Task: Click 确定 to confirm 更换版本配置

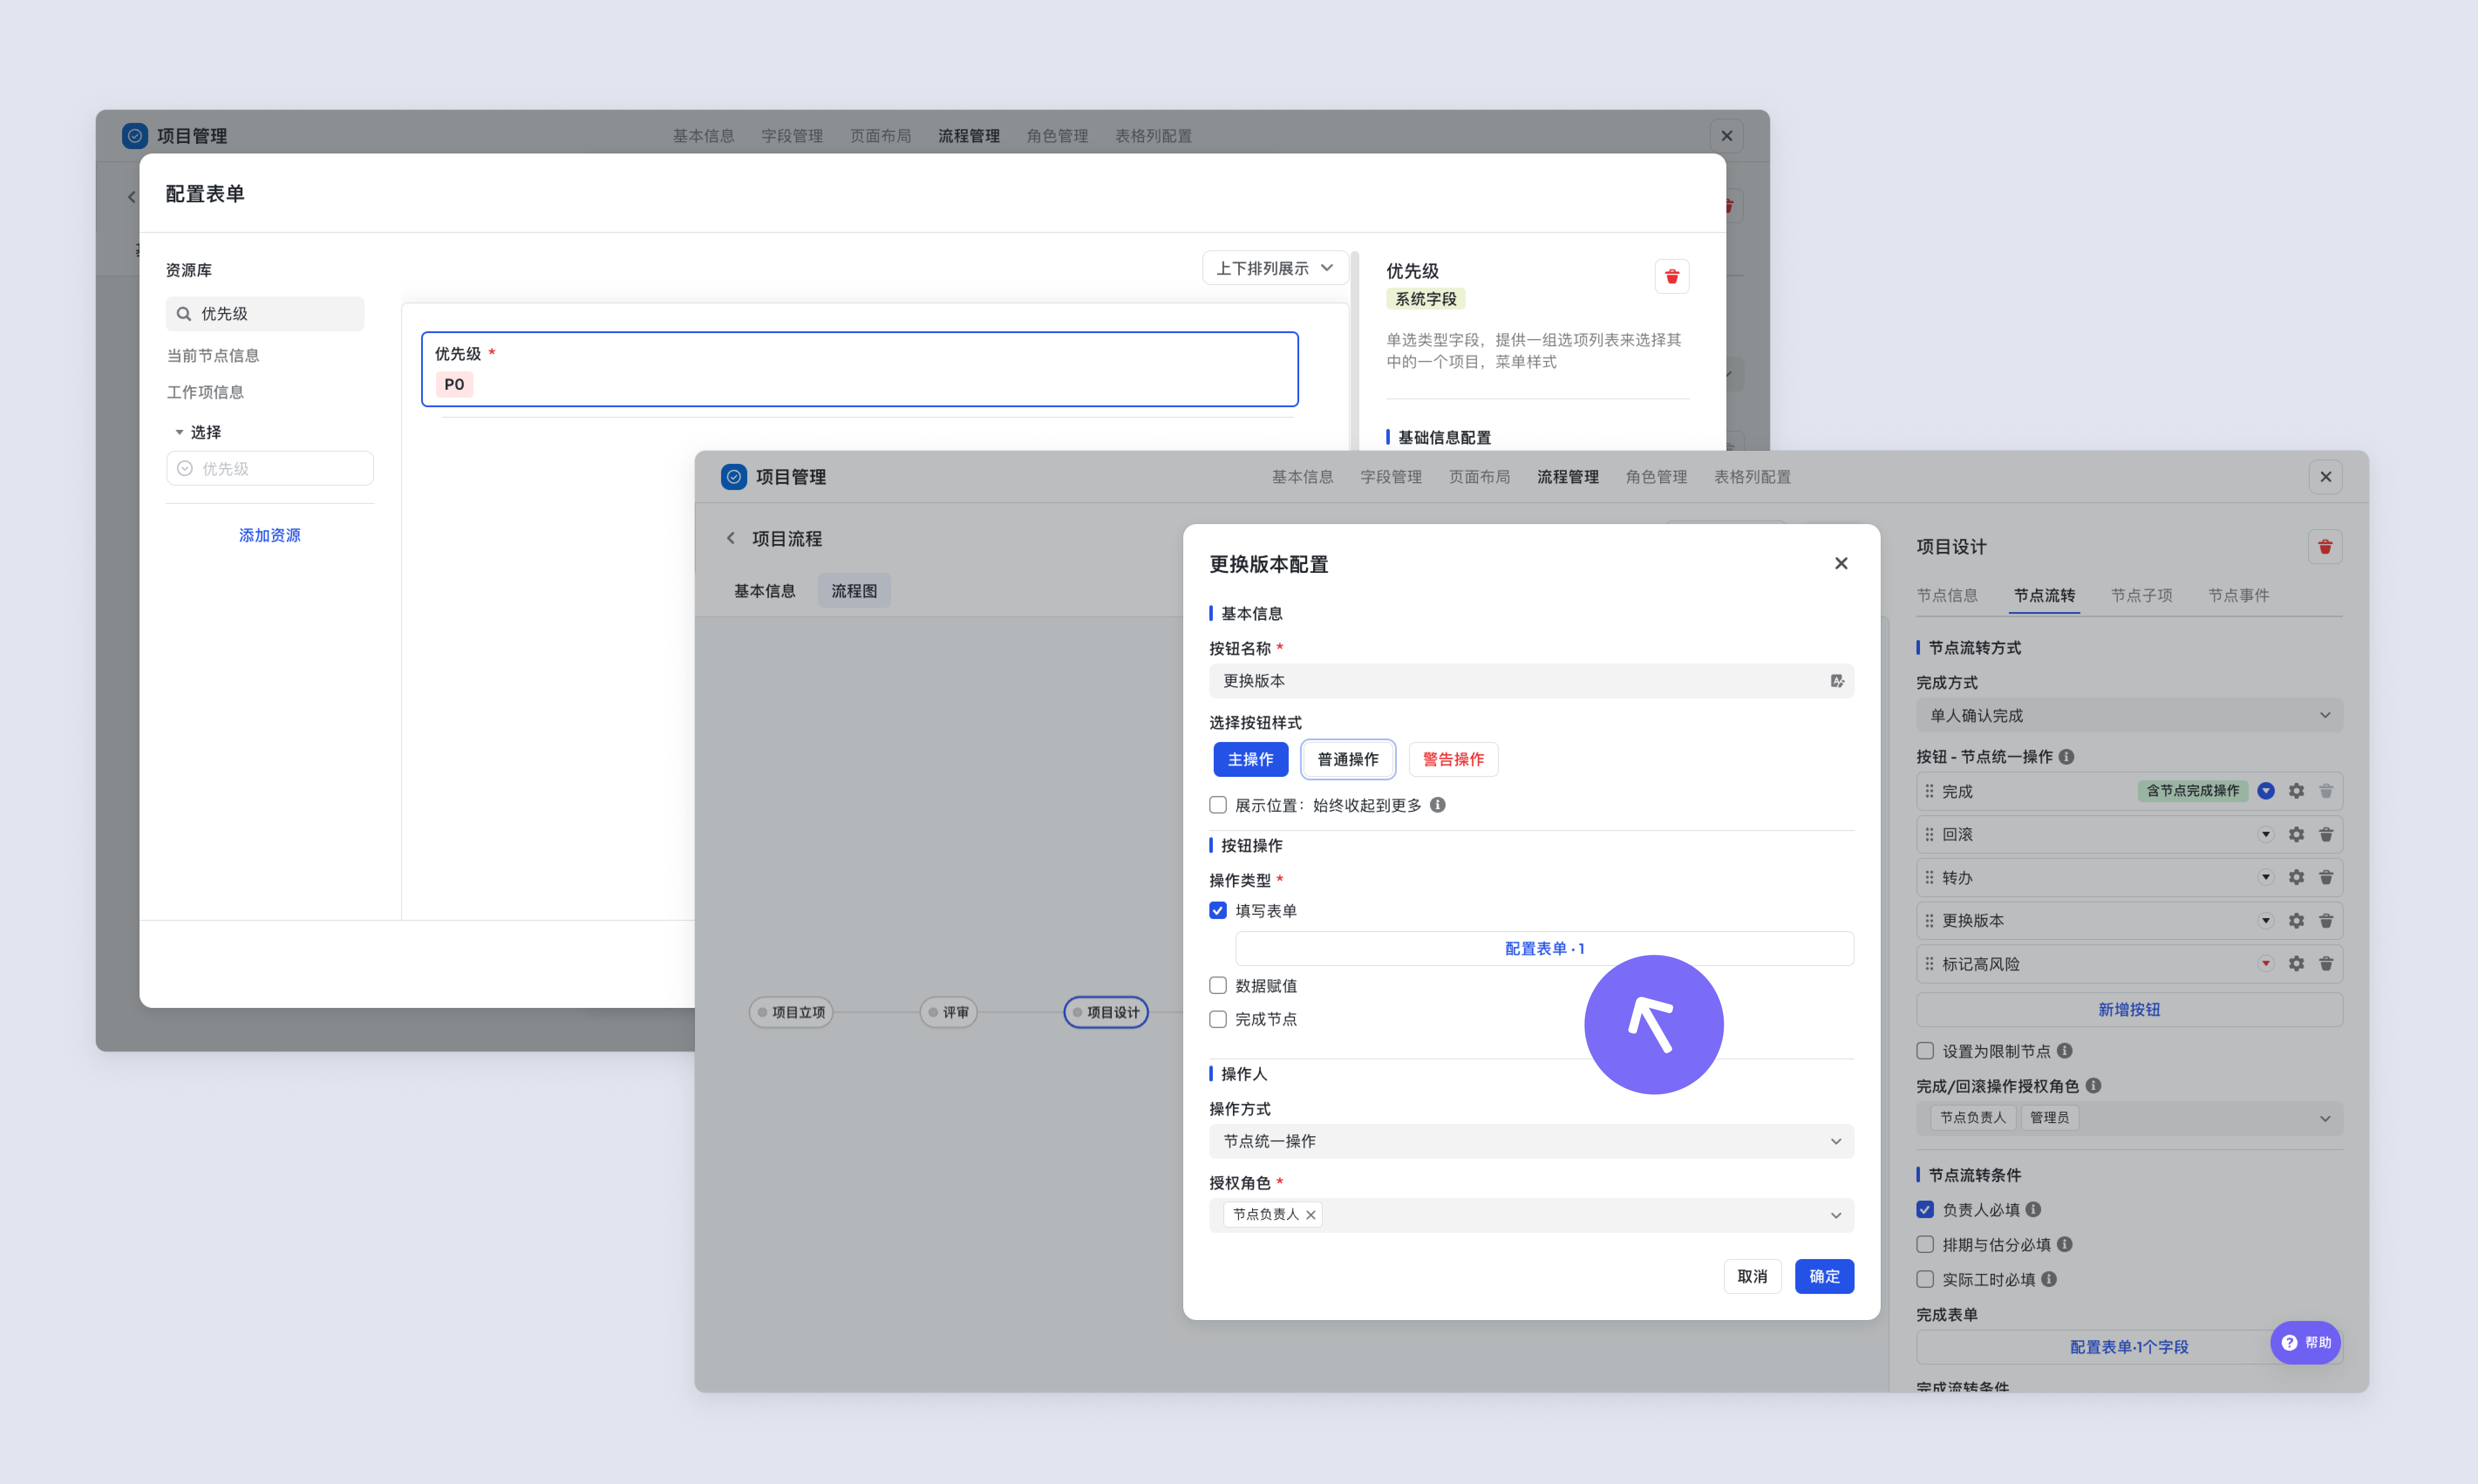Action: pos(1824,1276)
